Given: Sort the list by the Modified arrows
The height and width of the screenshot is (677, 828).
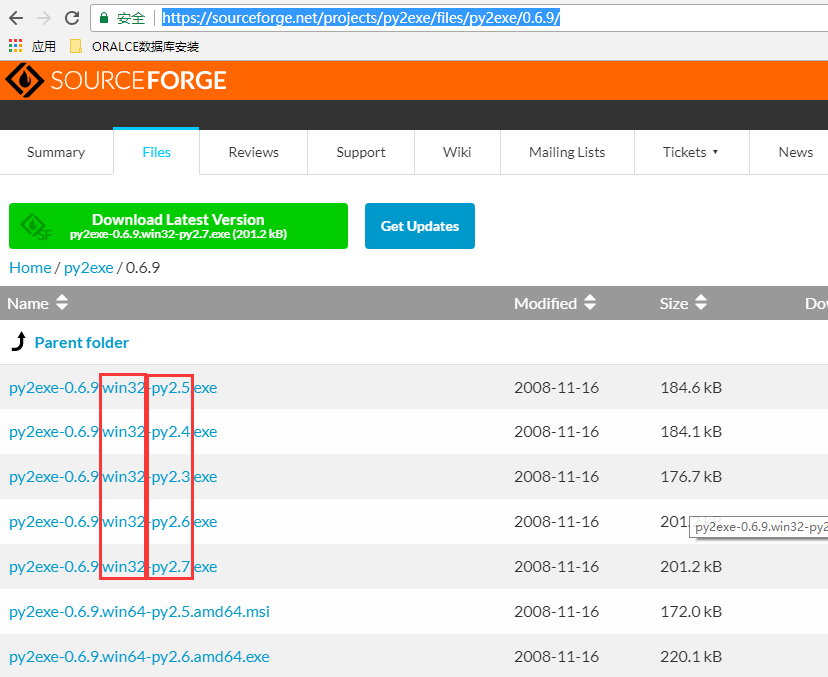Looking at the screenshot, I should point(590,303).
